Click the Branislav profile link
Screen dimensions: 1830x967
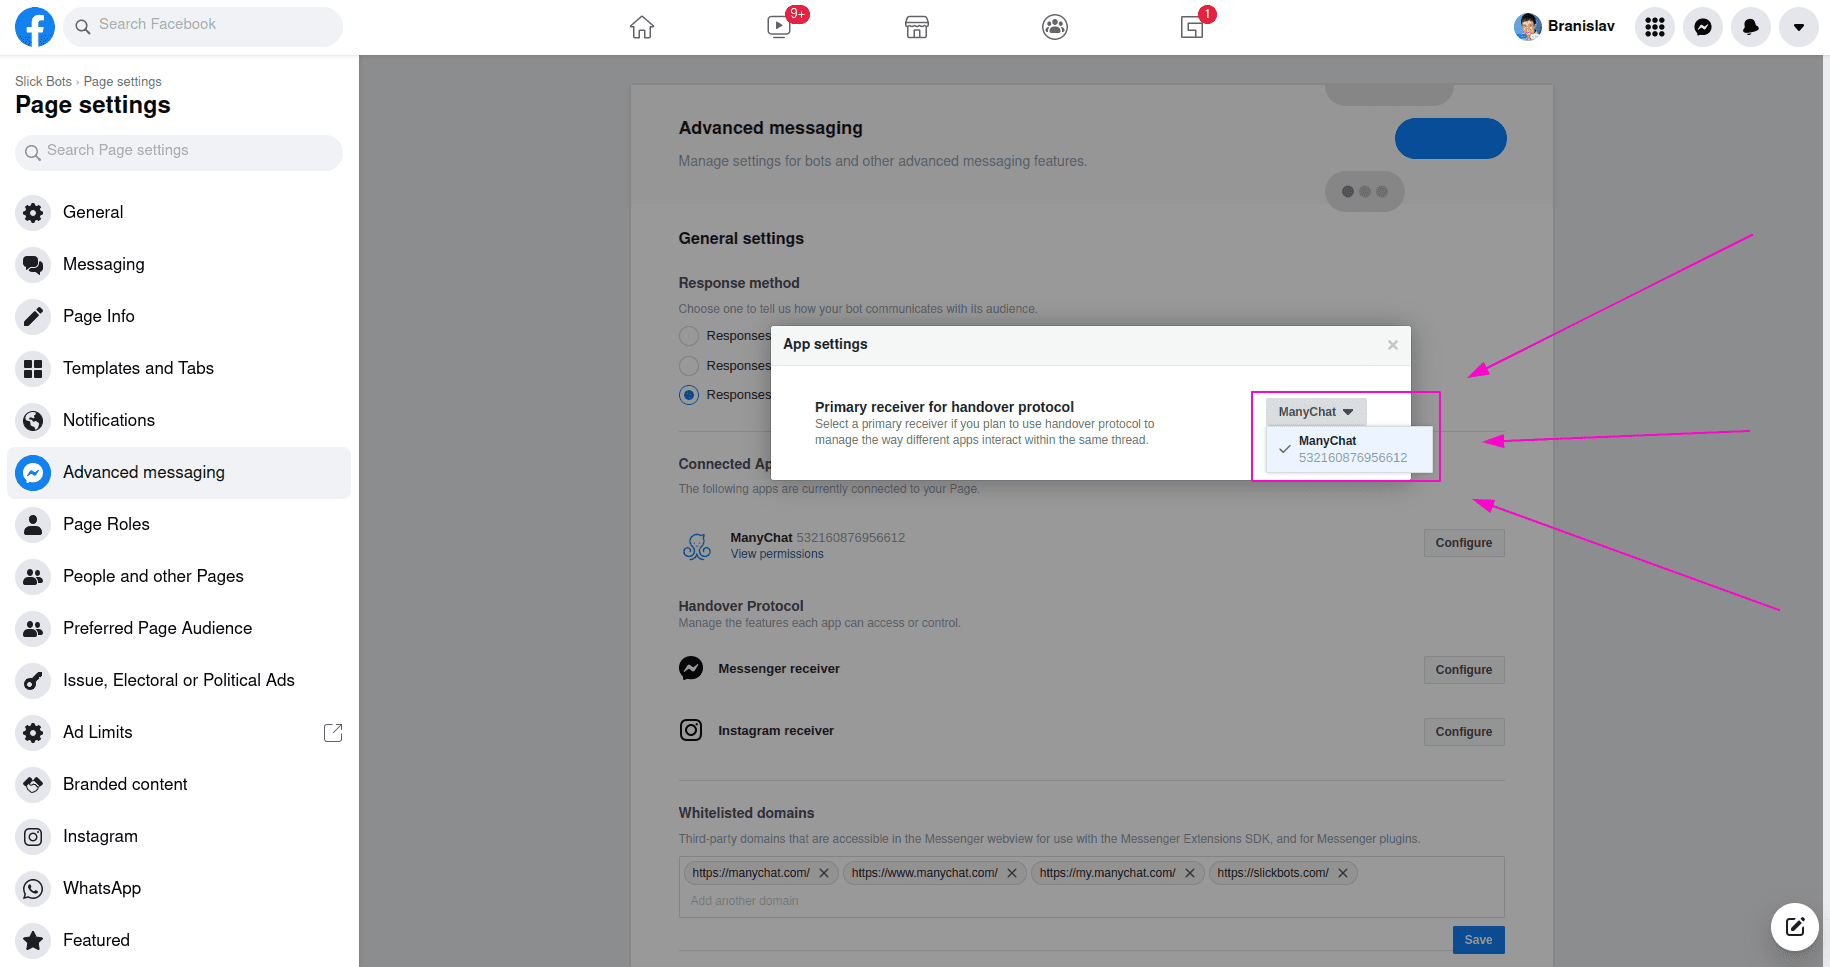1565,27
